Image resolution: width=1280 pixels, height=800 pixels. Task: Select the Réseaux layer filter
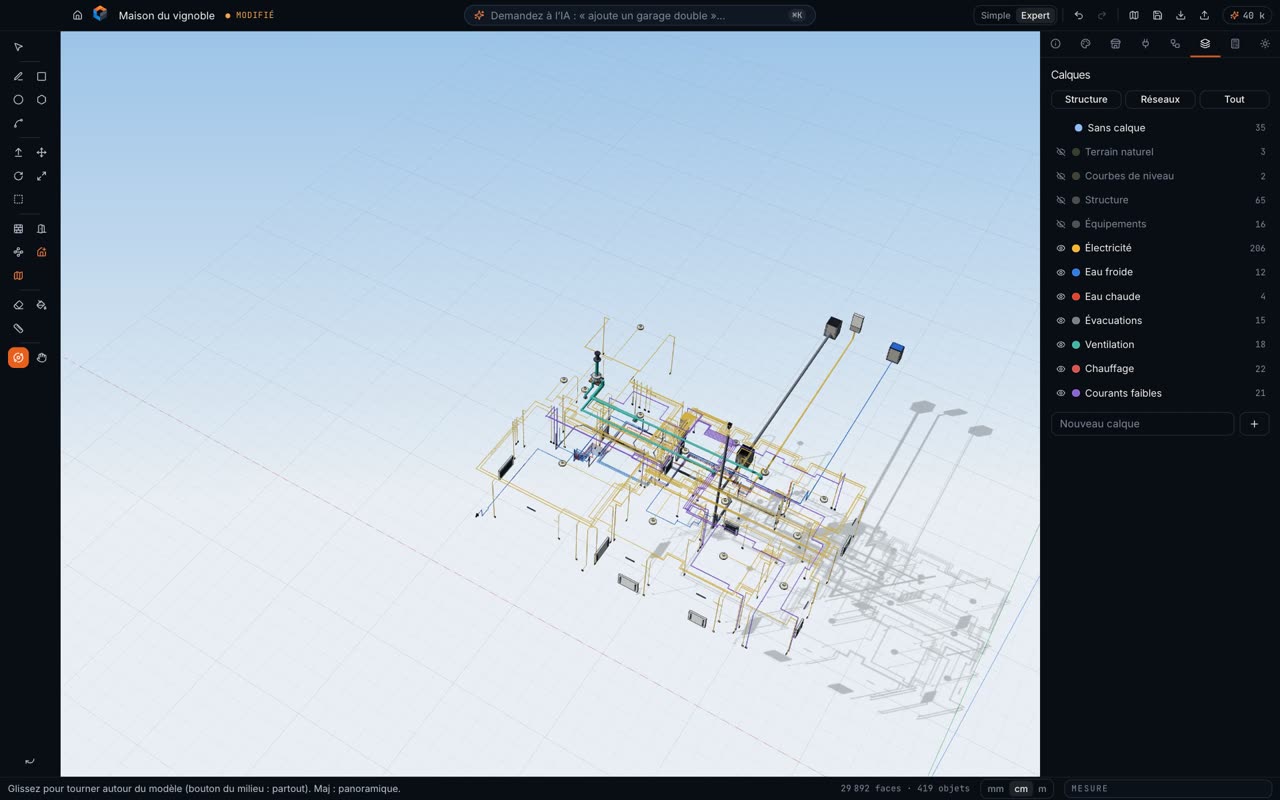click(1160, 99)
